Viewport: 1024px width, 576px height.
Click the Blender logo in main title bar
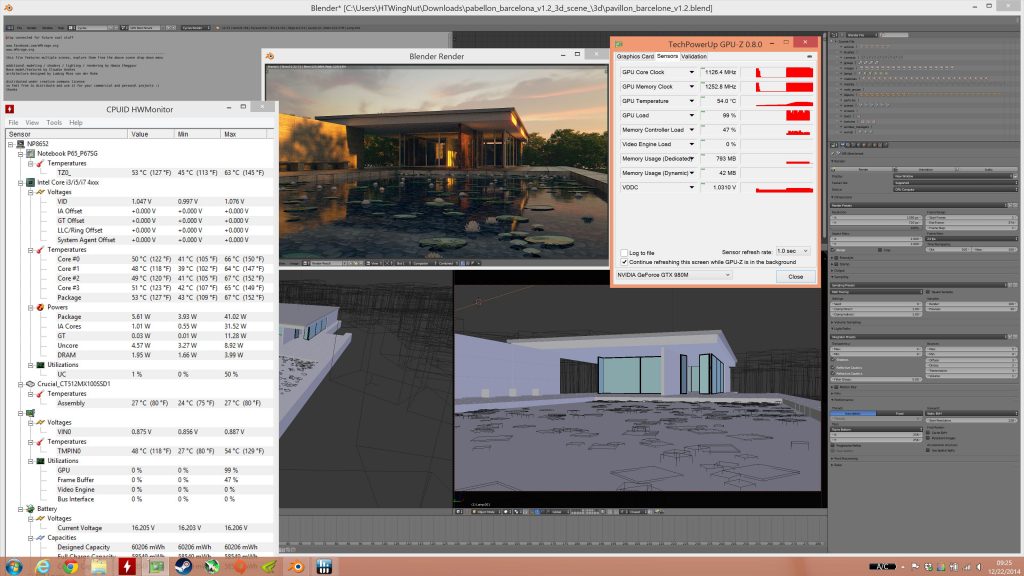click(8, 7)
